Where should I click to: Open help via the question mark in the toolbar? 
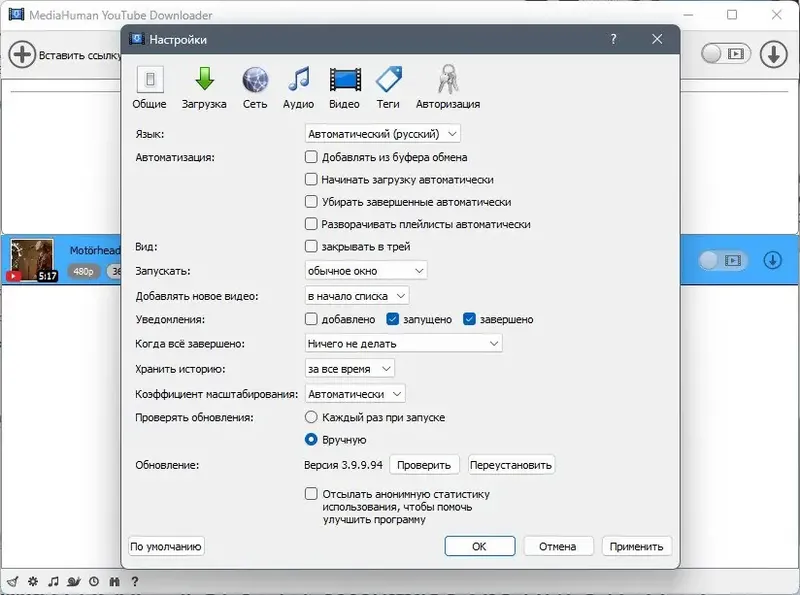coord(135,581)
